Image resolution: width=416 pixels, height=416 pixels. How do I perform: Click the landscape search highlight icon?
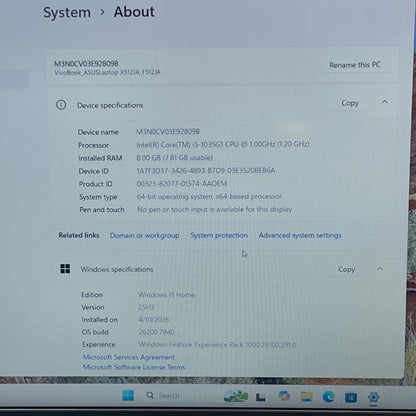[236, 396]
